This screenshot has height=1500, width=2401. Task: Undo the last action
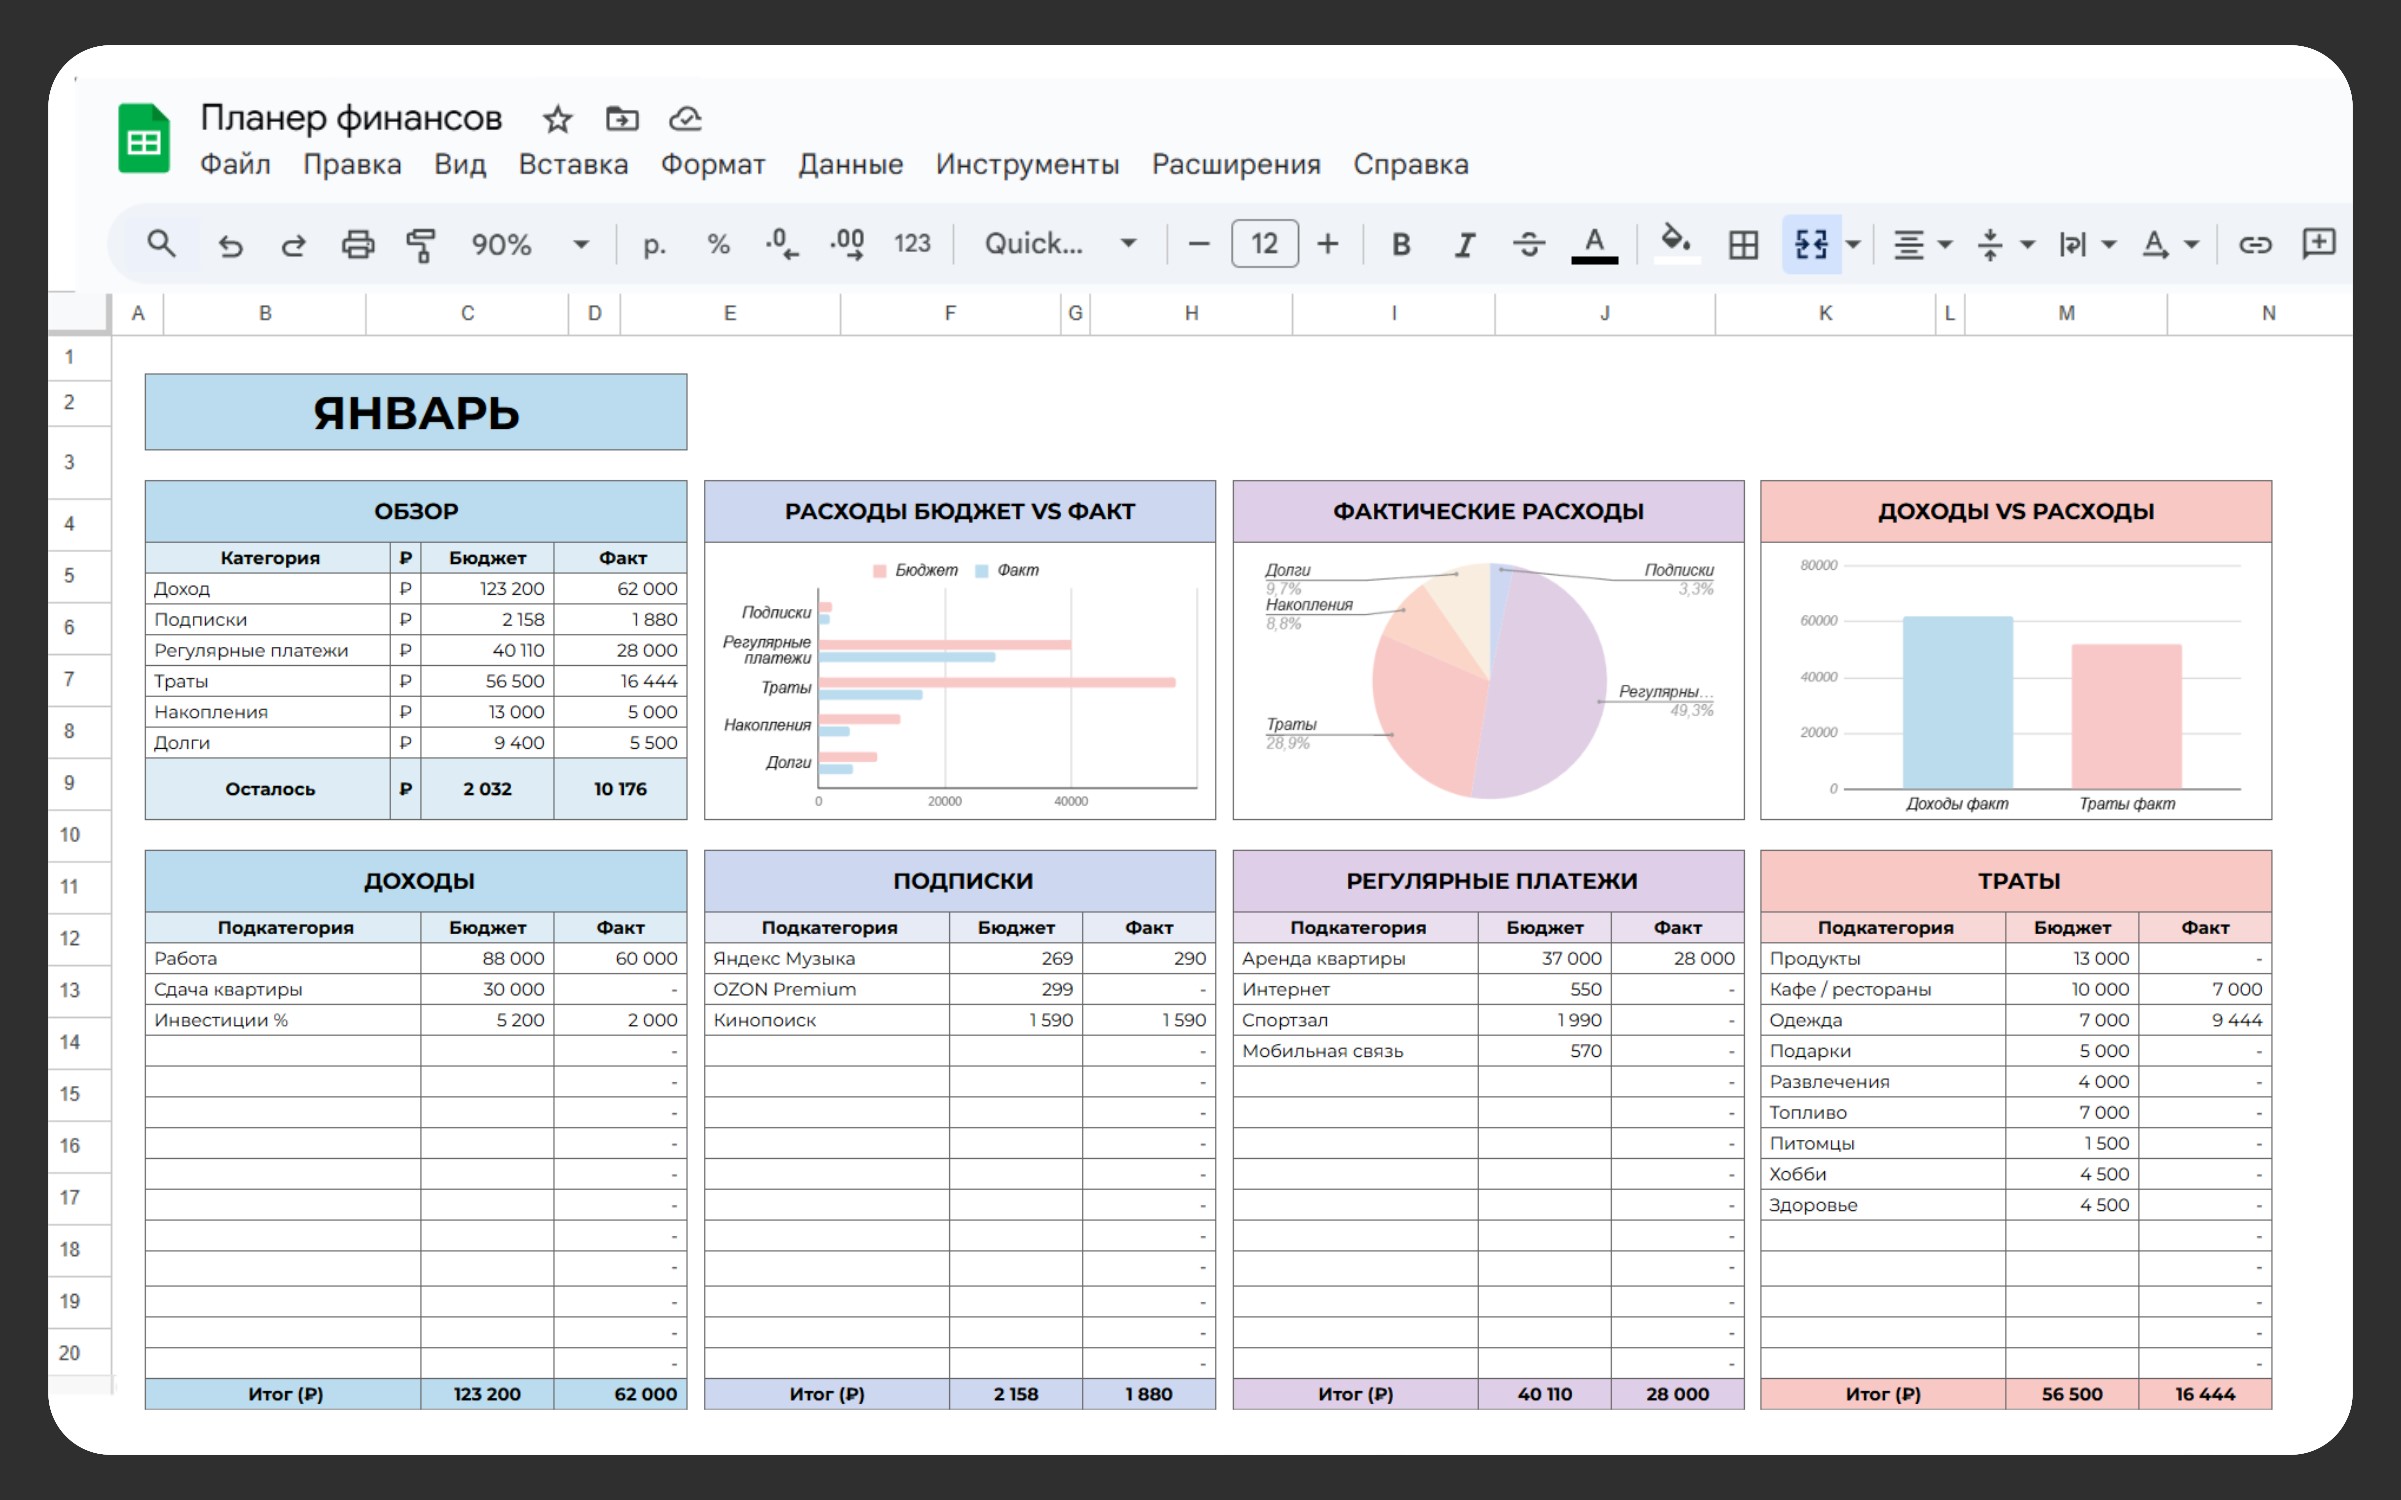click(231, 244)
